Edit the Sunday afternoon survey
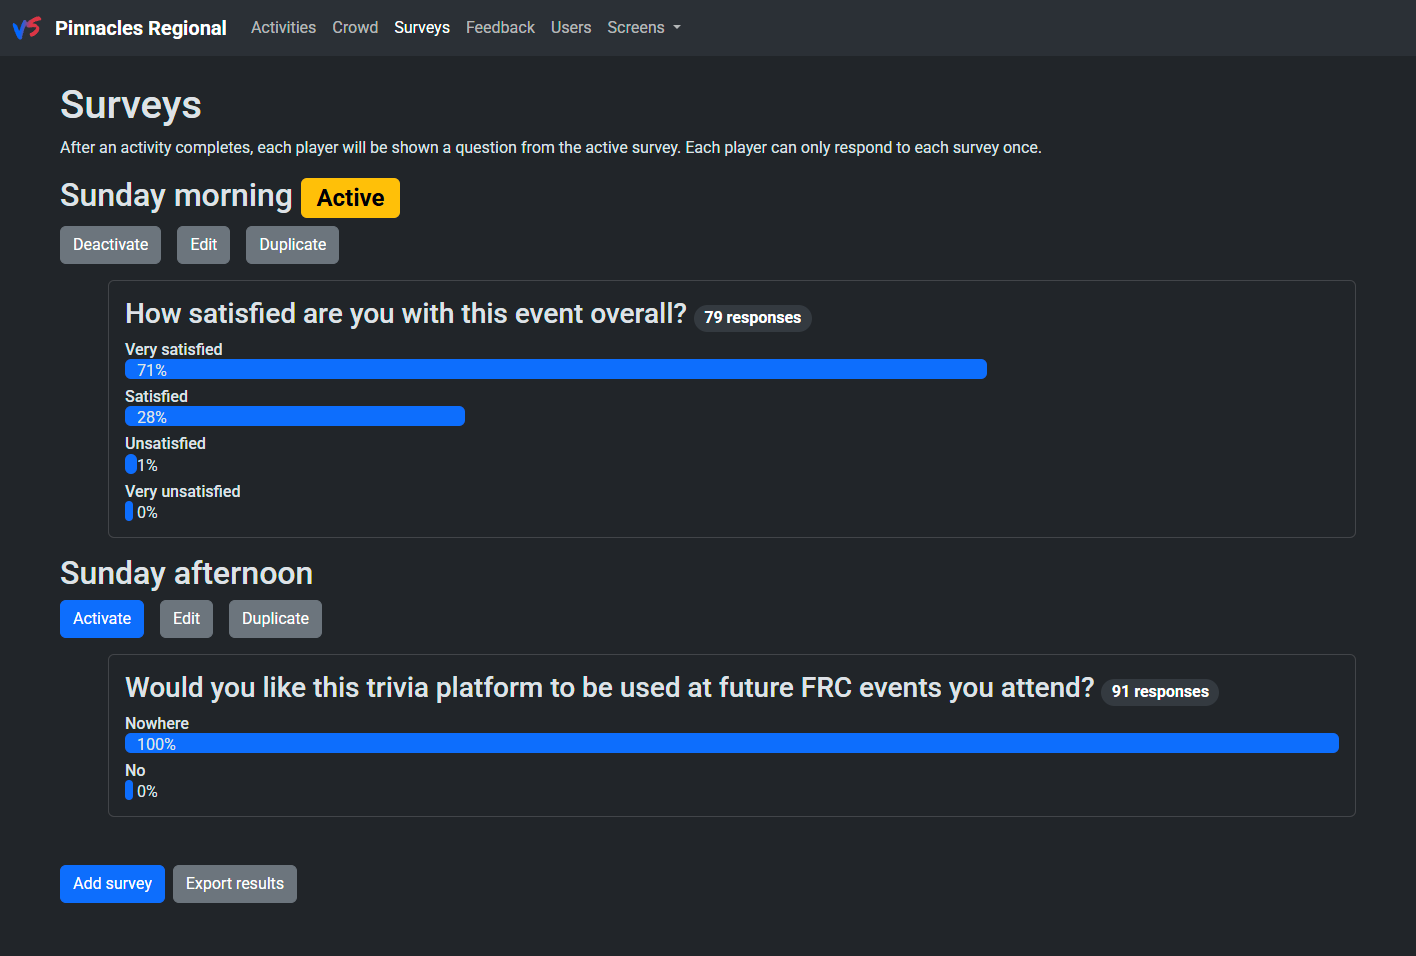Viewport: 1416px width, 956px height. point(186,619)
